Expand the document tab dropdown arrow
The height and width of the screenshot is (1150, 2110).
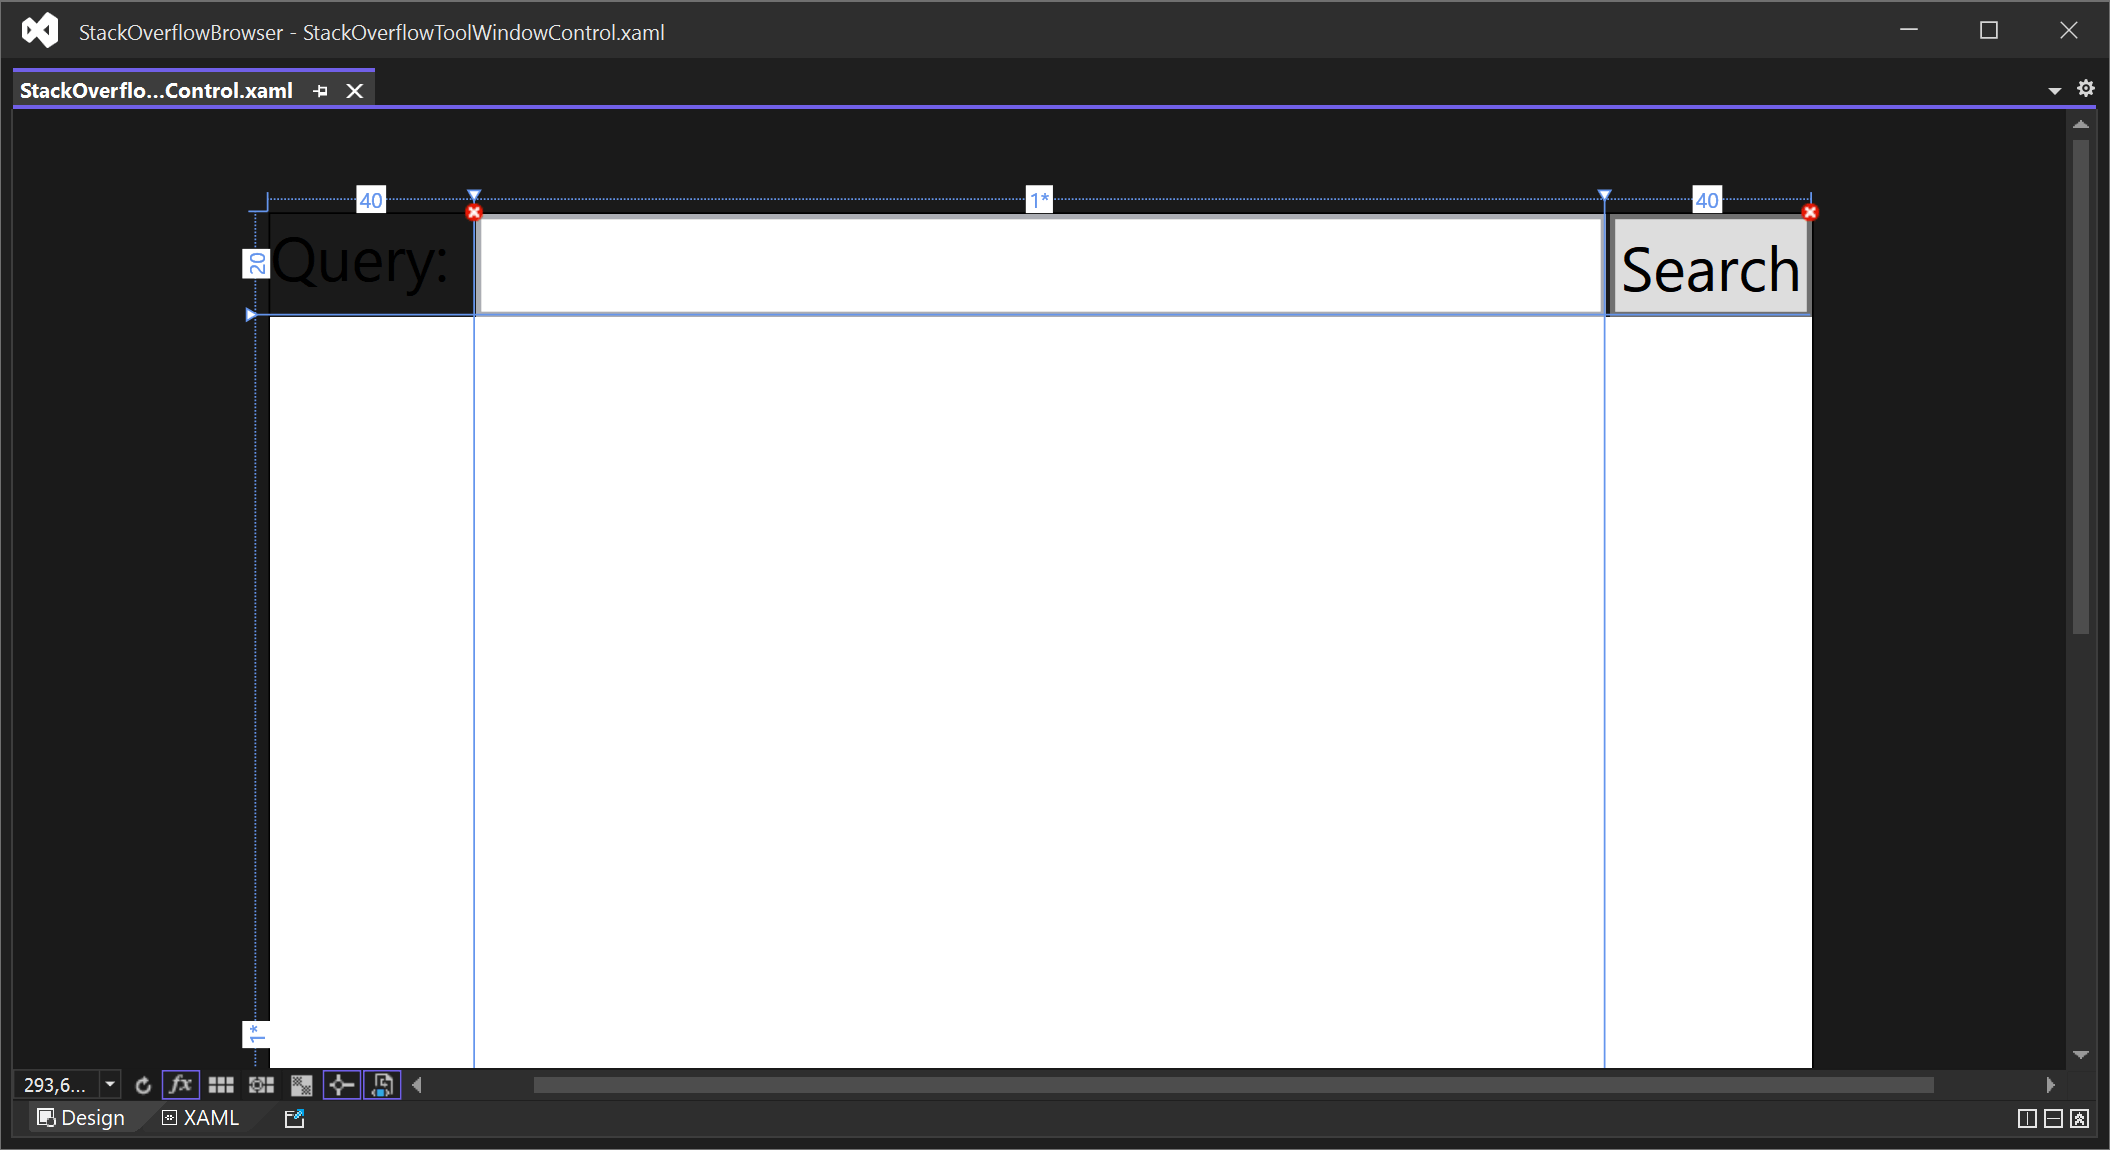2055,89
